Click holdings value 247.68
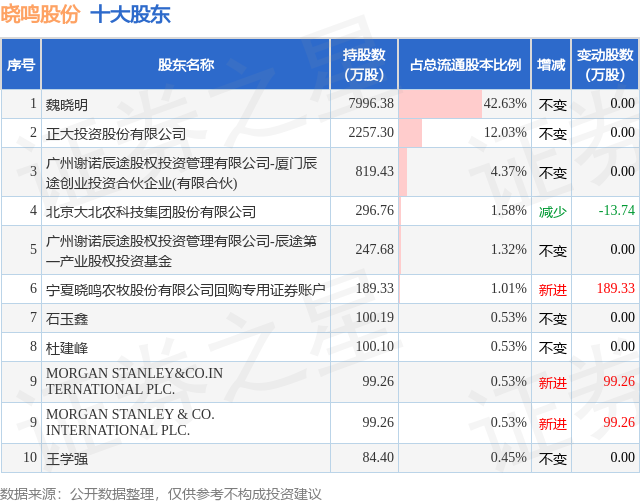 point(374,249)
